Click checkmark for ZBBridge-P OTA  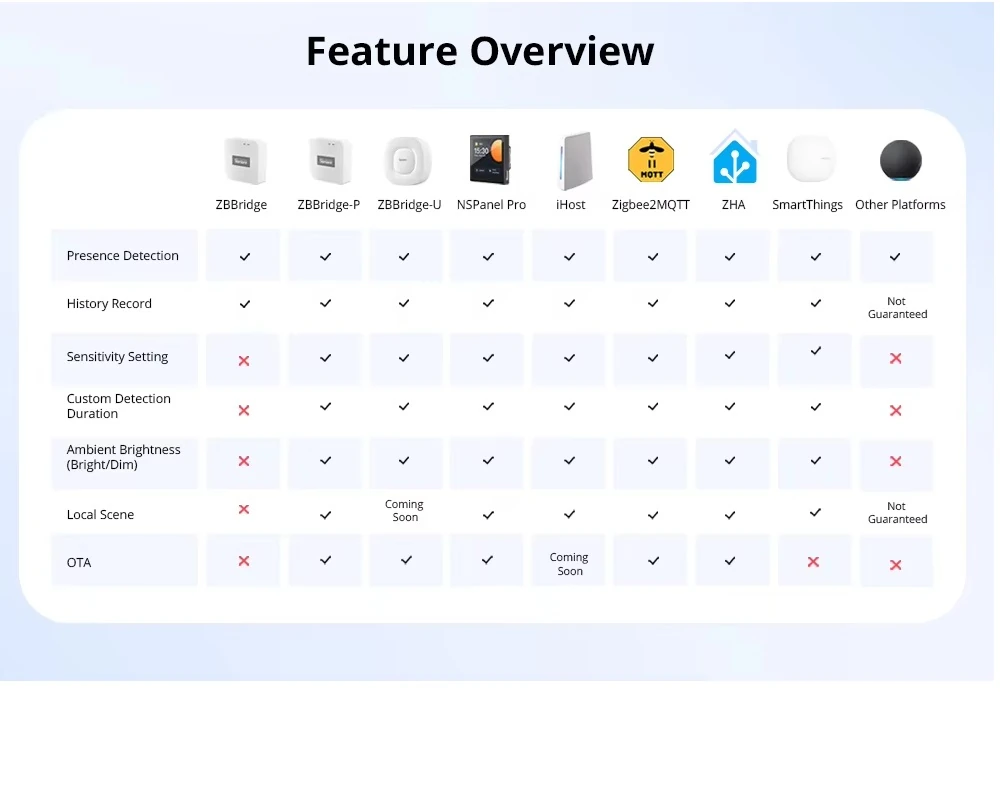(x=325, y=560)
